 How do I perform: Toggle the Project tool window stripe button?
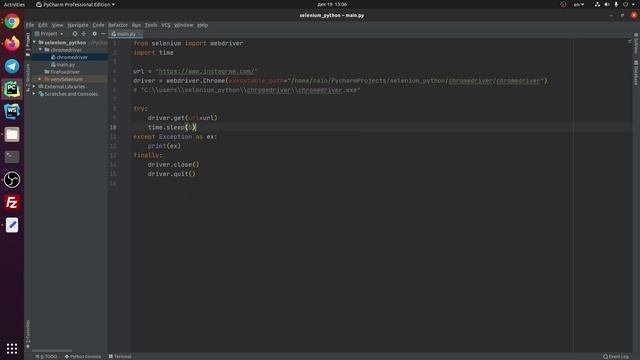[28, 44]
